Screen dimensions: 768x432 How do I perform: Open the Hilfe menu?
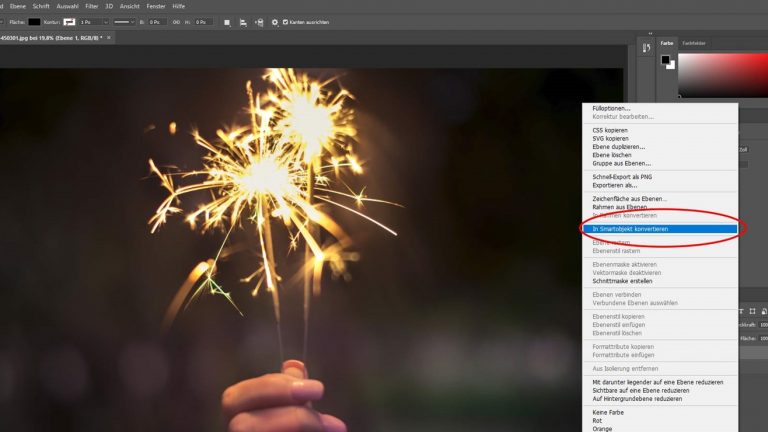(179, 6)
